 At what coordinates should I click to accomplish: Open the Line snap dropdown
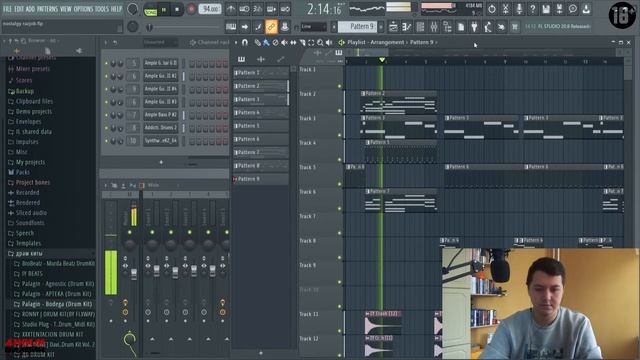pos(313,27)
